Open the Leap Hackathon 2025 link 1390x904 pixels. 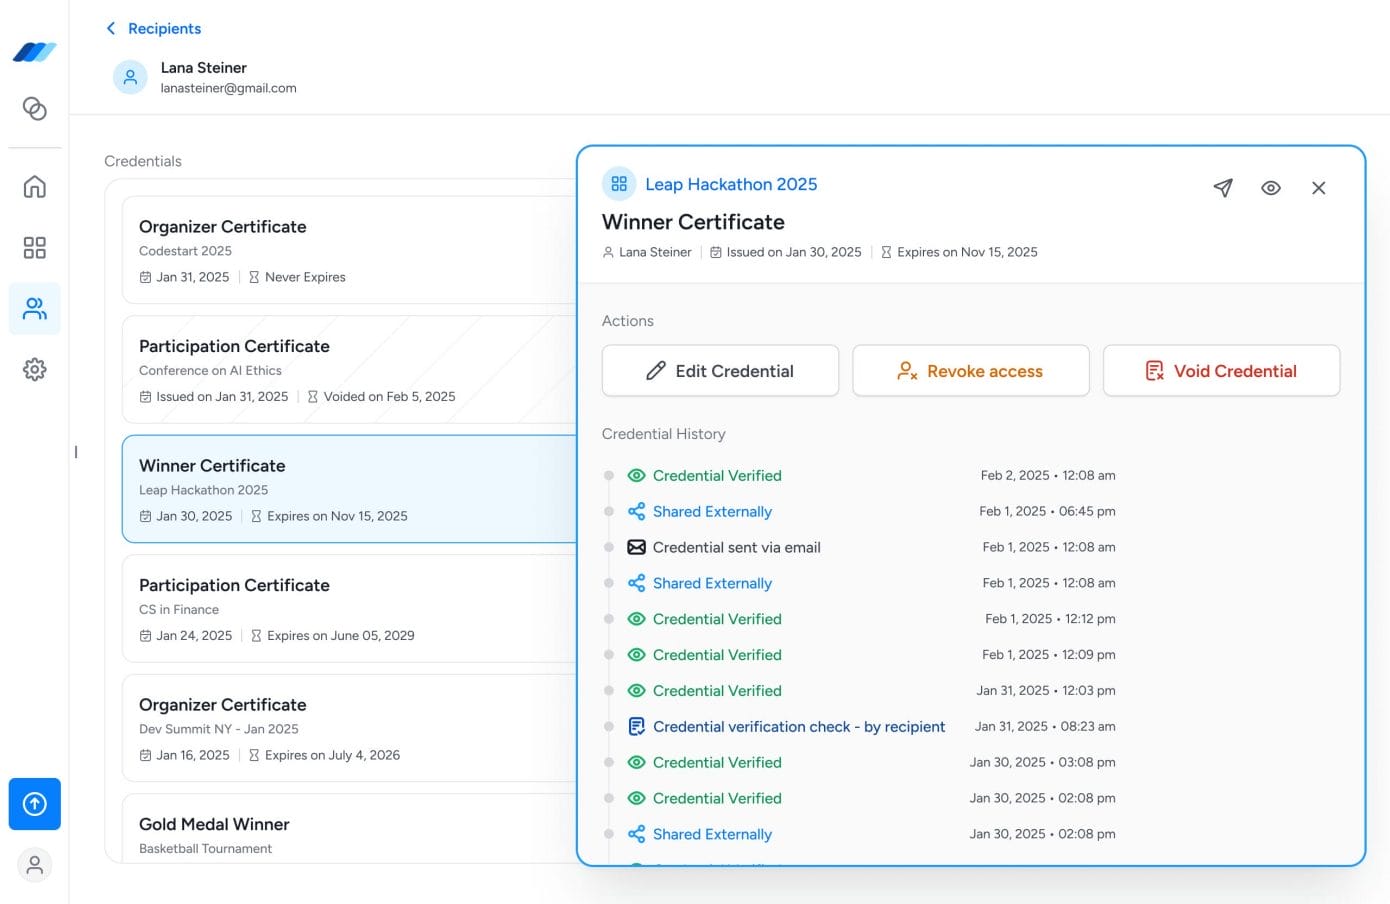pyautogui.click(x=731, y=185)
